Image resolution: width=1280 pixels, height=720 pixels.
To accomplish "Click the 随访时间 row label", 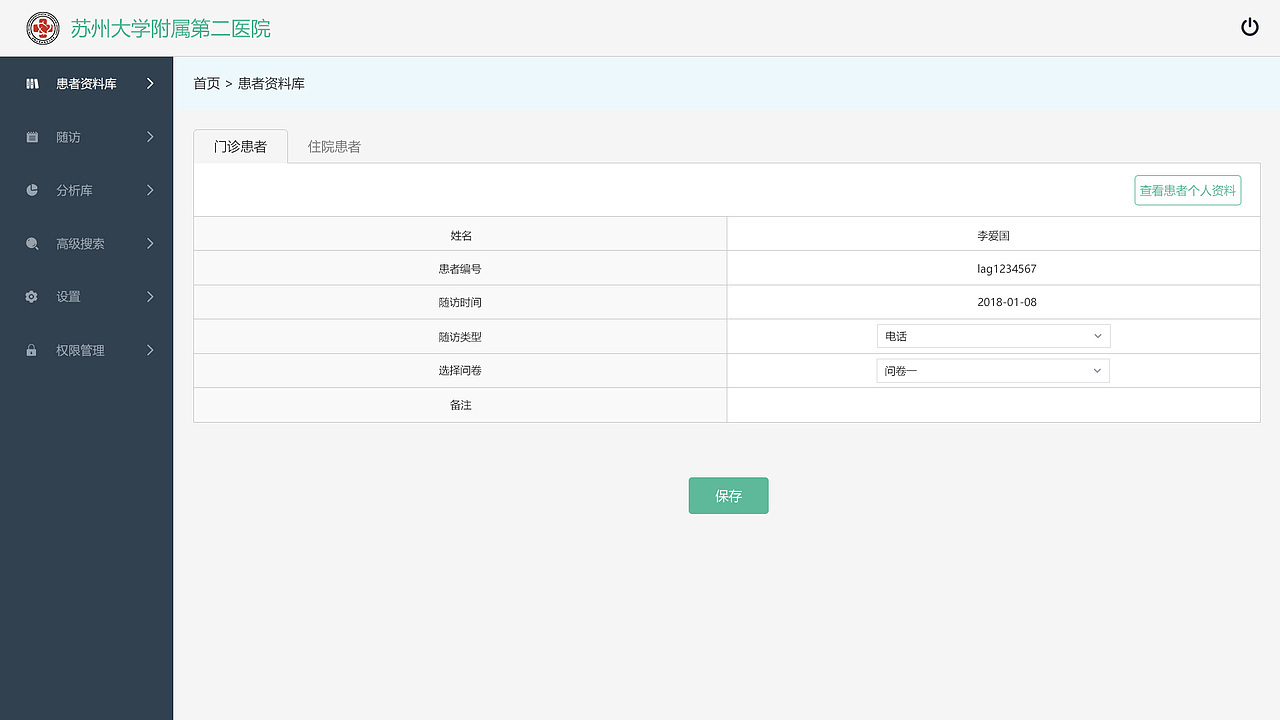I will [460, 302].
